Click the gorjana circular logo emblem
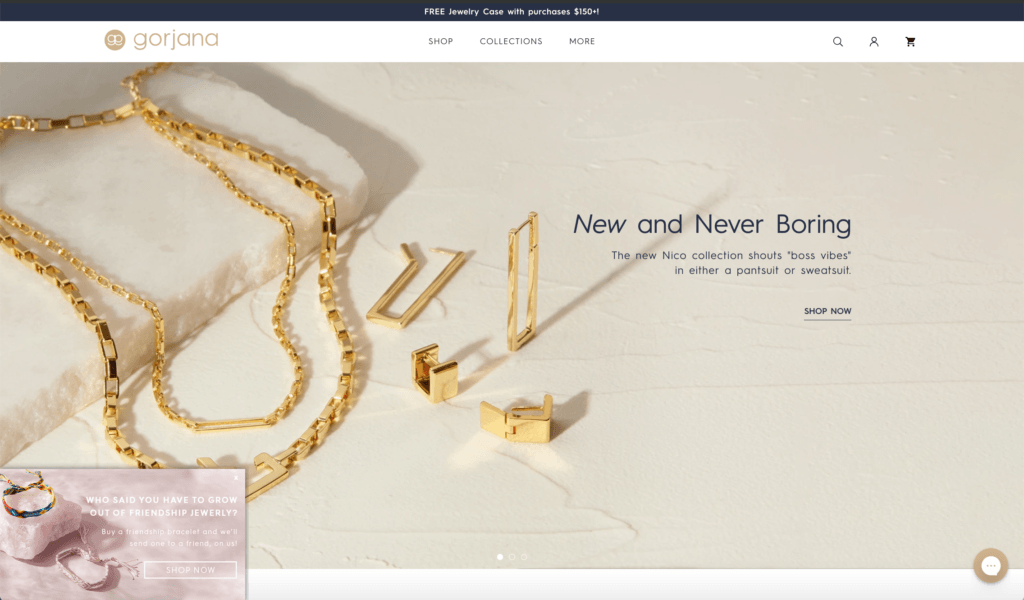The width and height of the screenshot is (1024, 600). tap(115, 40)
